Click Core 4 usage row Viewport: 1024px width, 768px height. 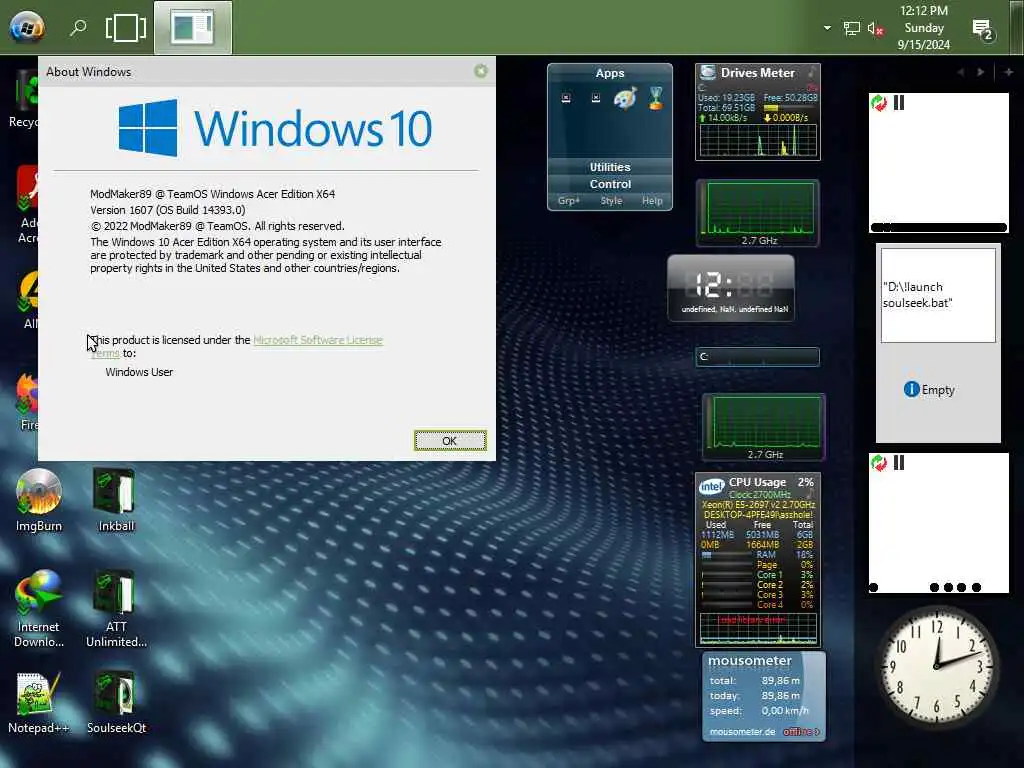(757, 605)
